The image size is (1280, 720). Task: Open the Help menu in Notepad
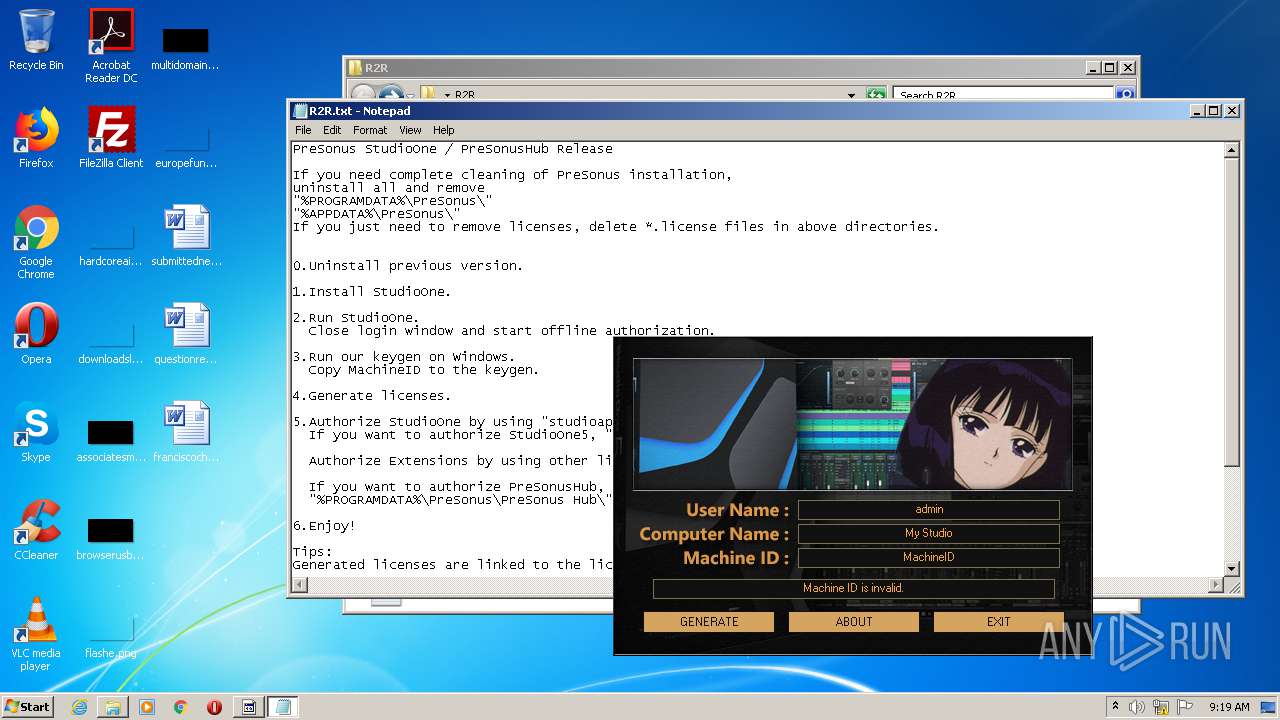[x=444, y=130]
